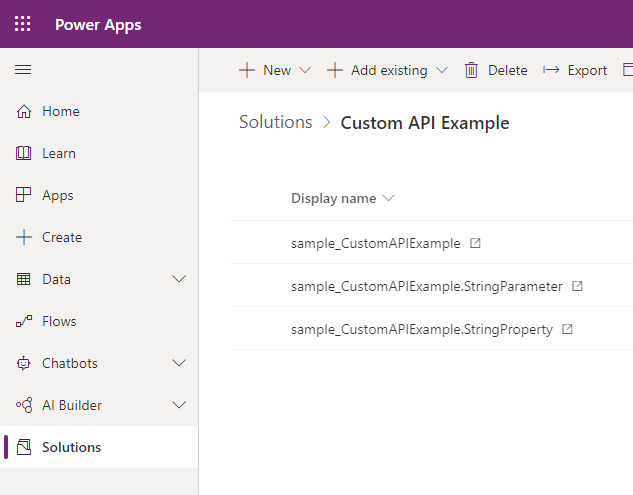
Task: Click the Flows icon in sidebar
Action: tap(24, 322)
